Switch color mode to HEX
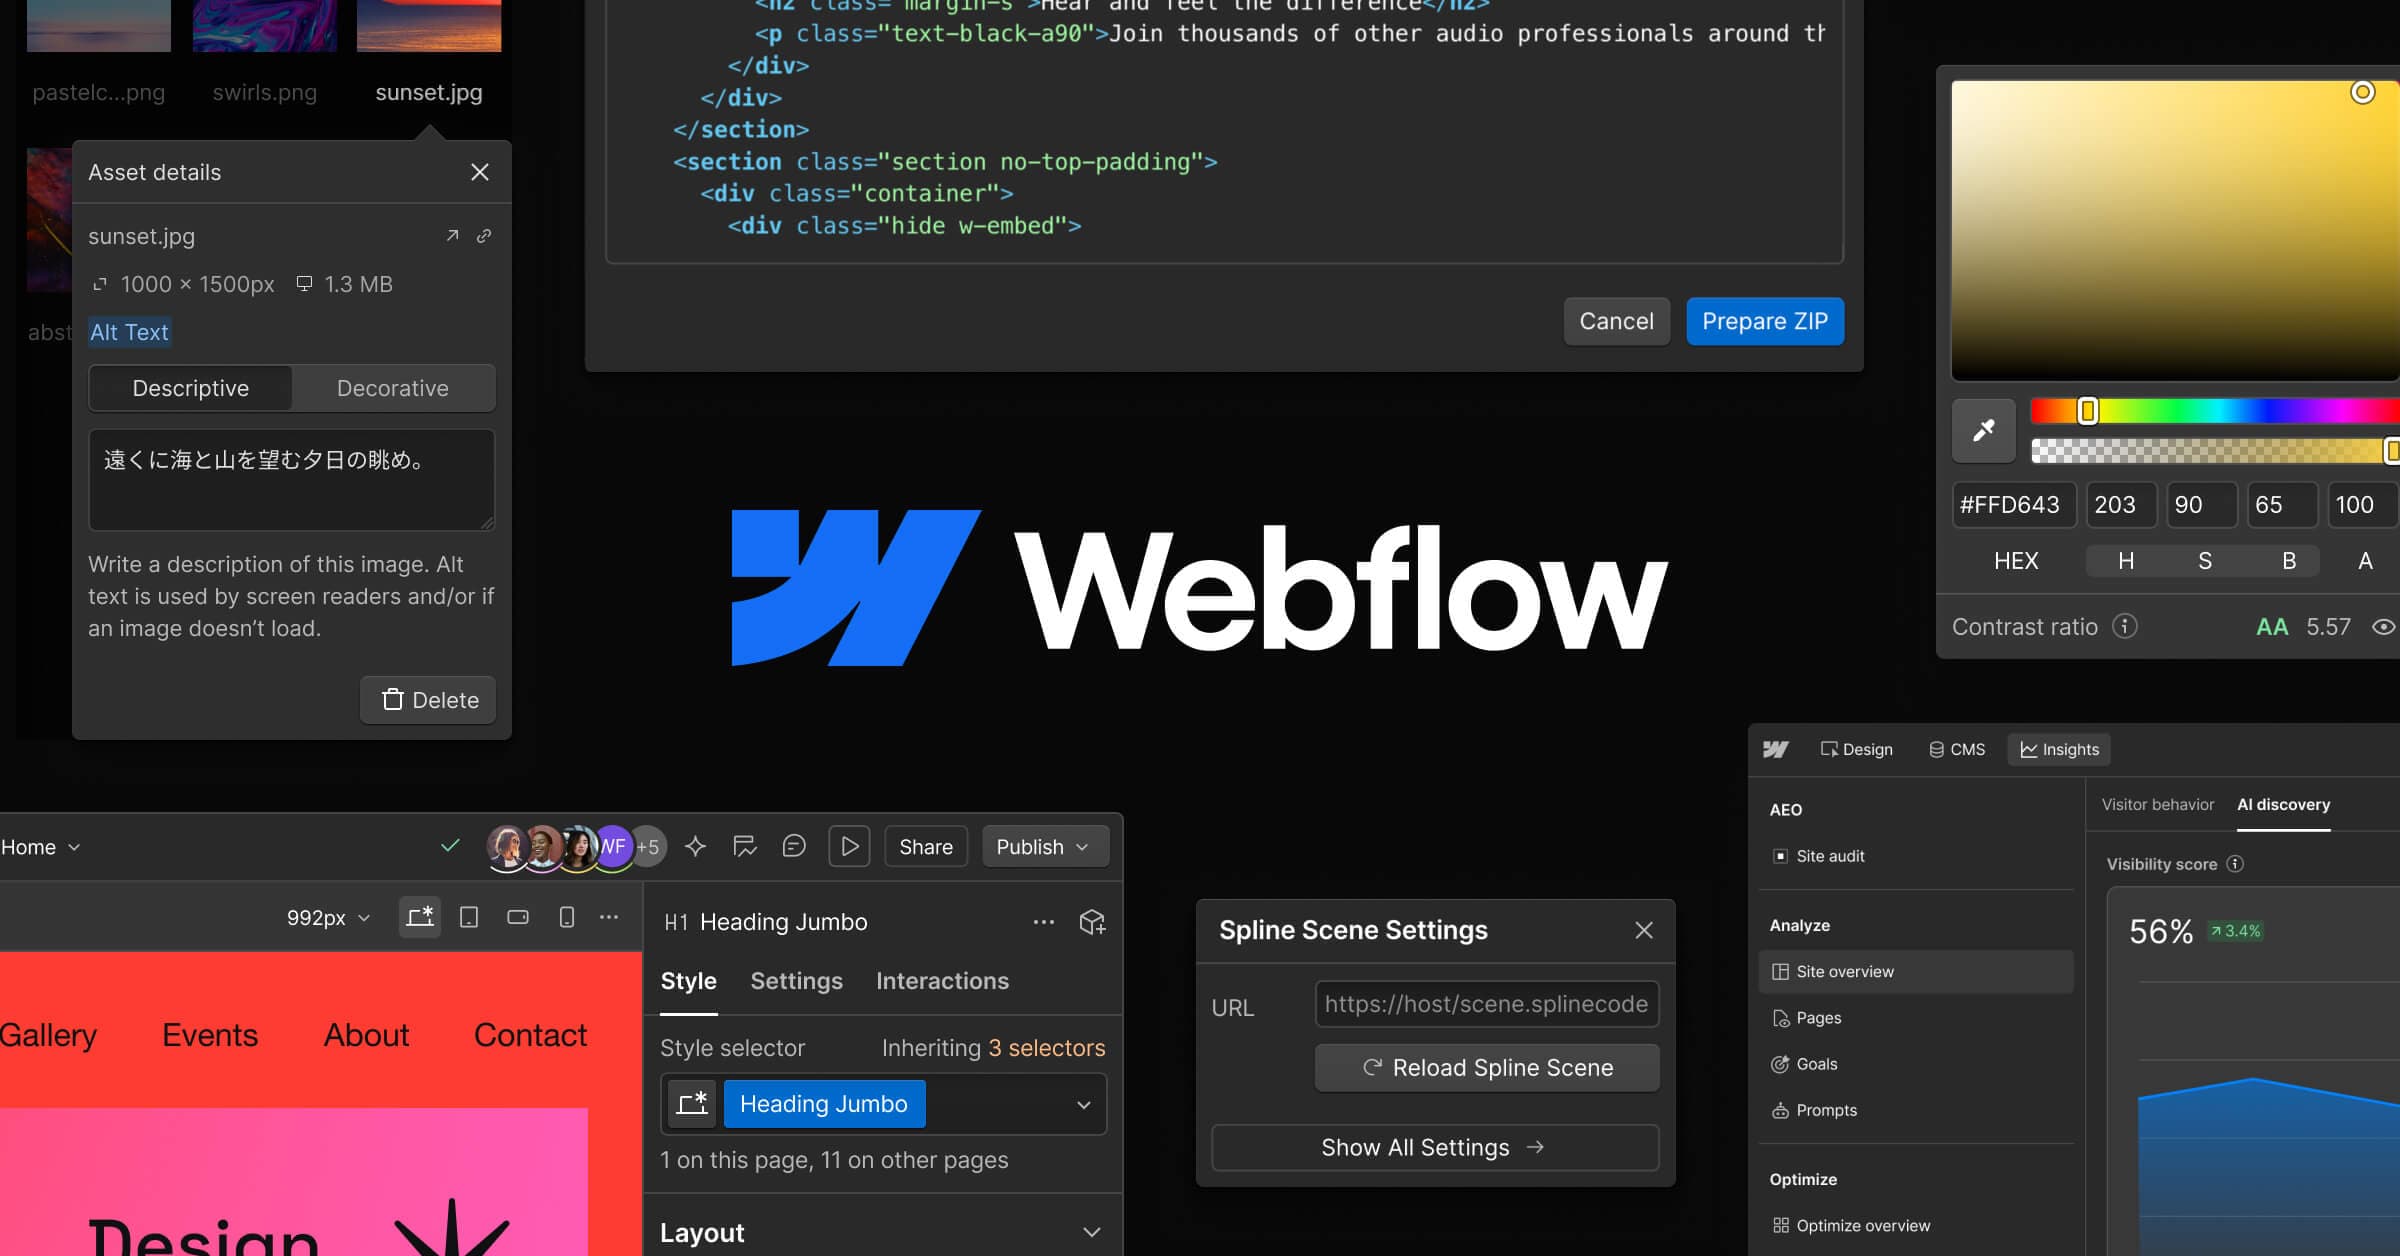 click(x=2015, y=561)
